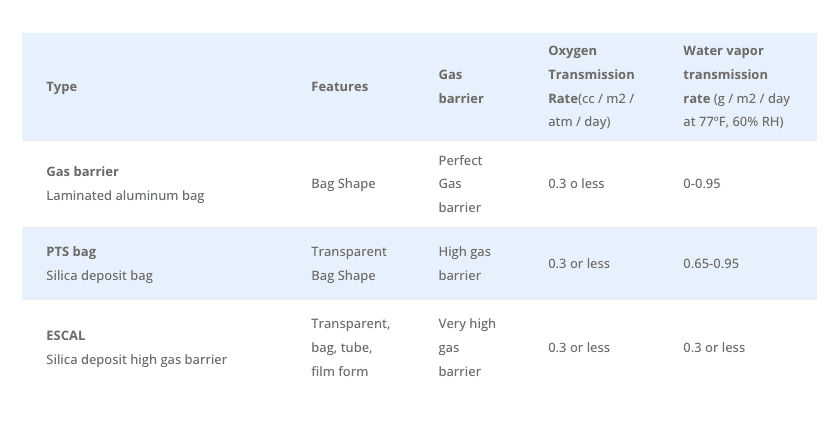Click the Features column header

tap(340, 87)
